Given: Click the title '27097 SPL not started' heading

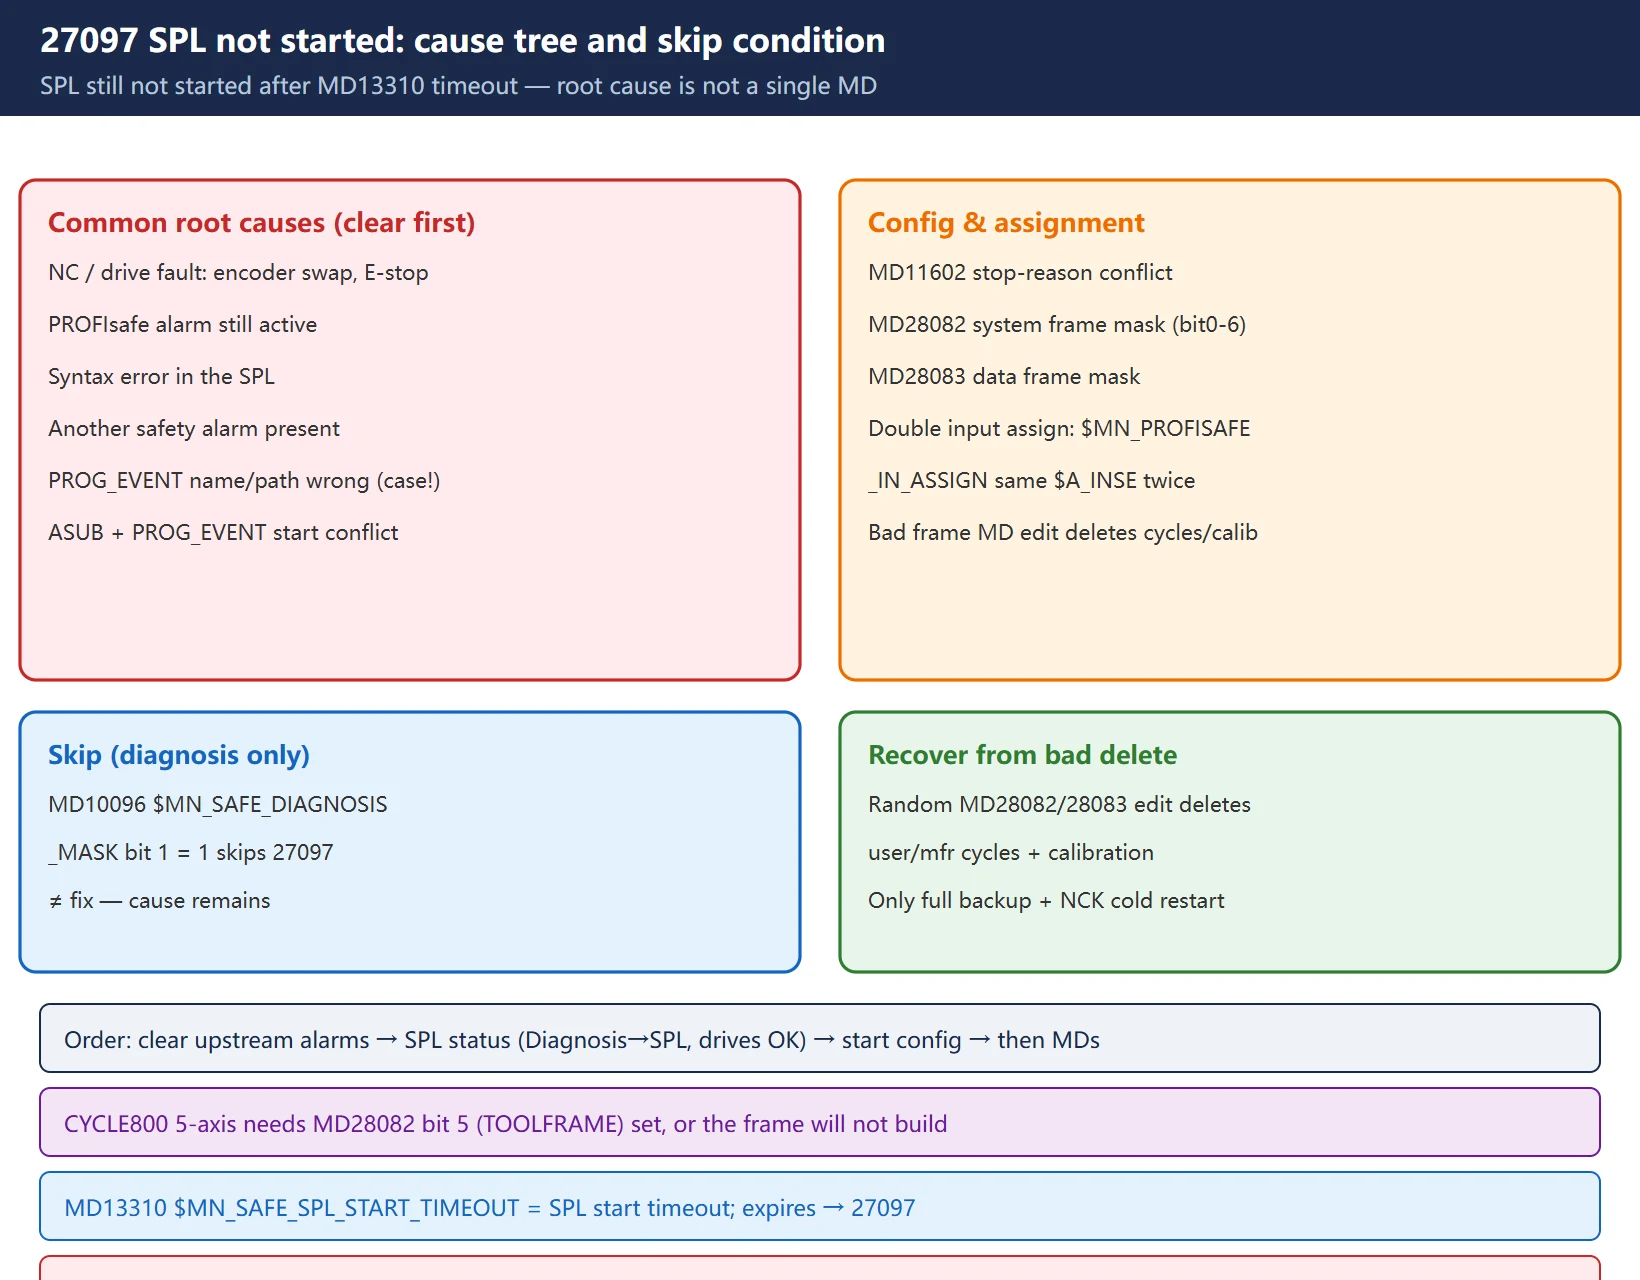Looking at the screenshot, I should 462,40.
